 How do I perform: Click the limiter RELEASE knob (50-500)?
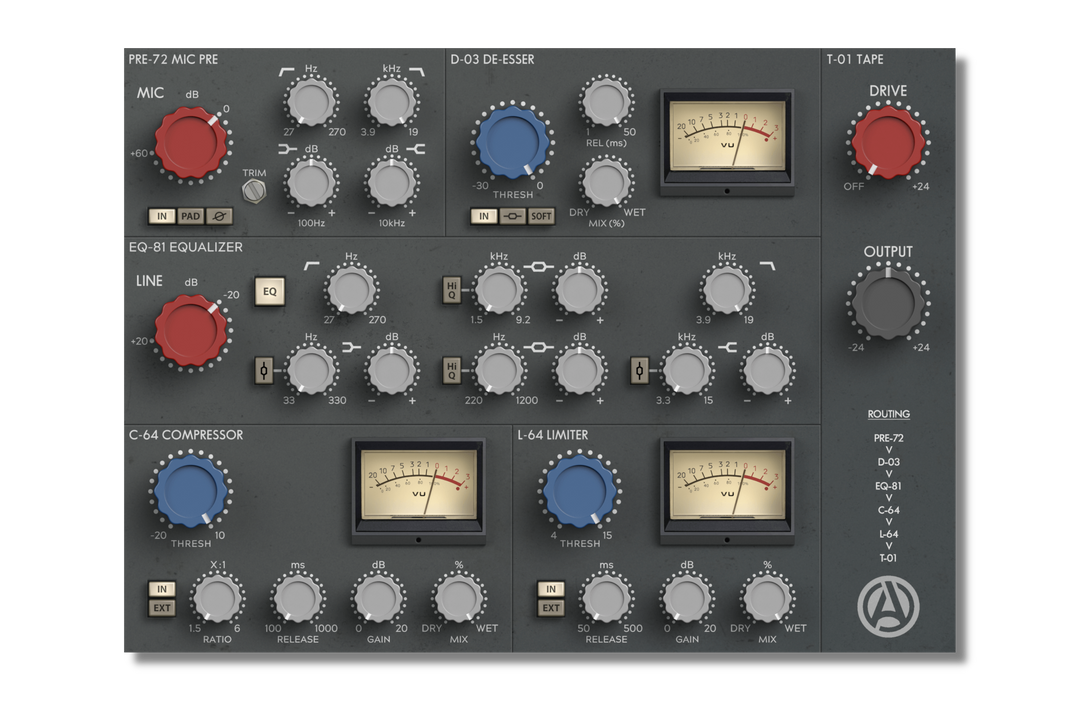[606, 598]
